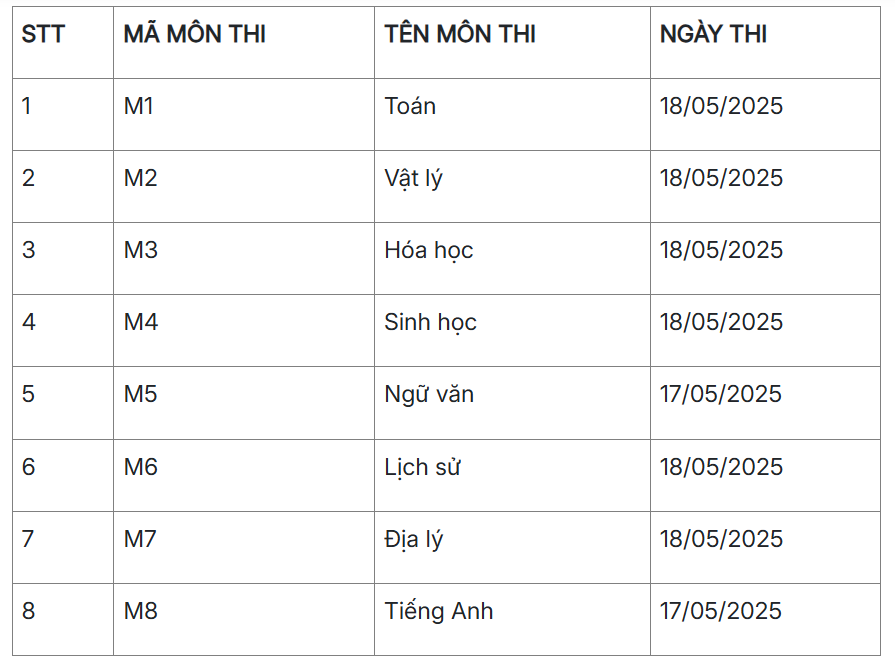Click the exam date for Ngữ văn
The height and width of the screenshot is (660, 895).
[x=721, y=394]
